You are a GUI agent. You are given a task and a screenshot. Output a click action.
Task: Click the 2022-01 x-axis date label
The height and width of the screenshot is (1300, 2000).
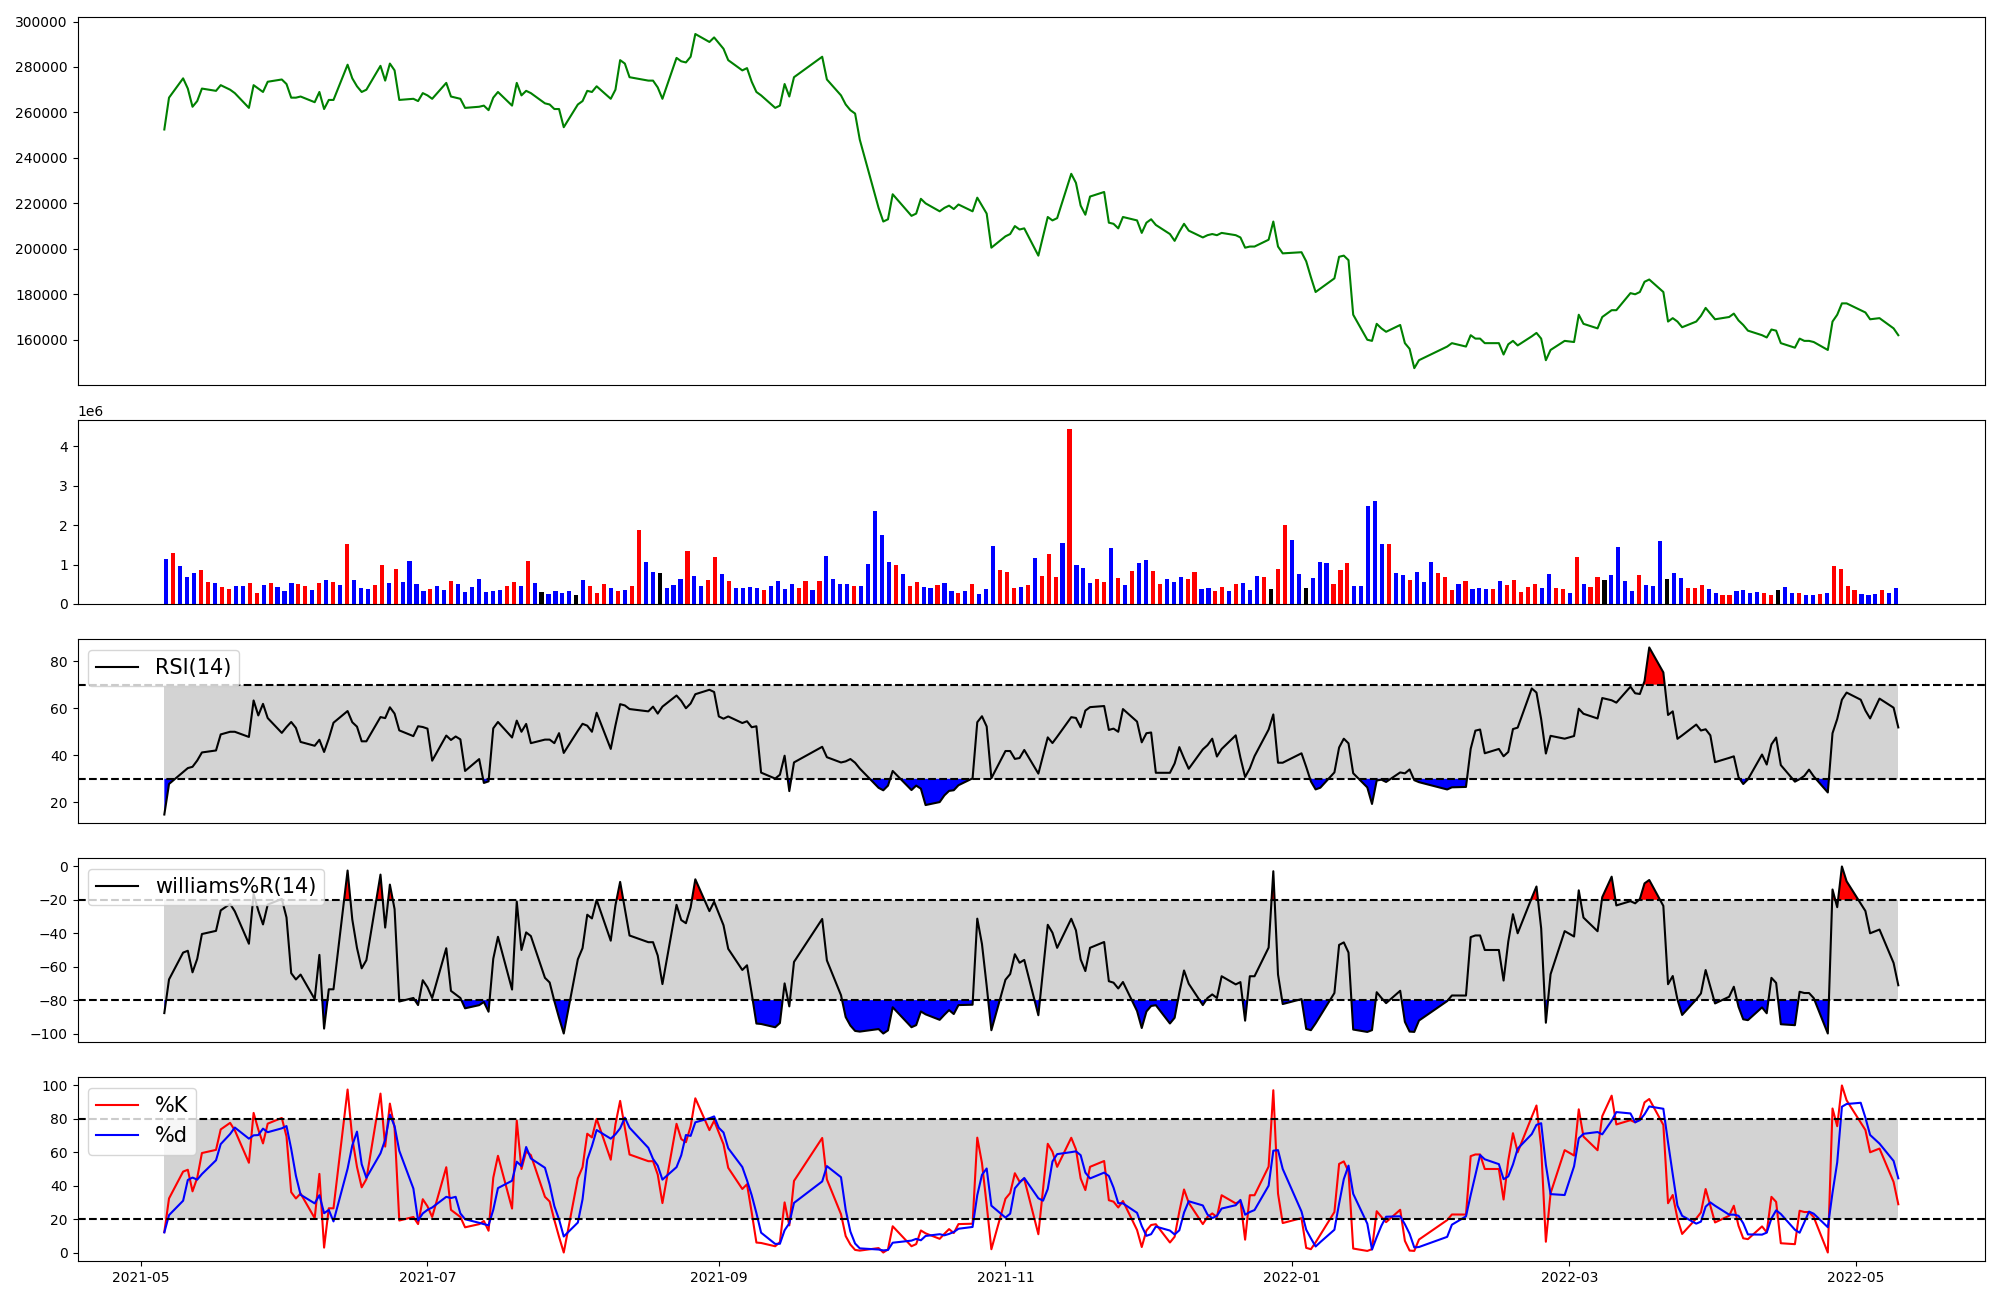click(x=1292, y=1277)
